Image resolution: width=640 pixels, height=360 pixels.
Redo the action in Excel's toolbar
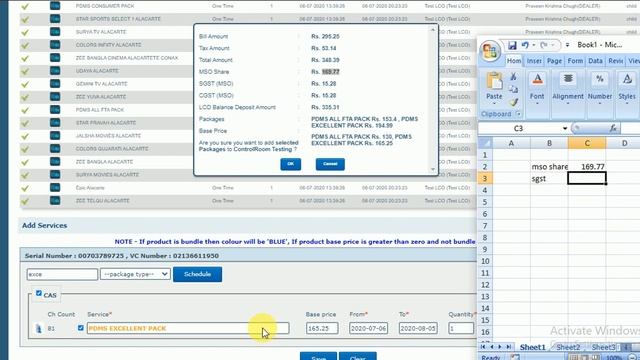click(x=544, y=45)
